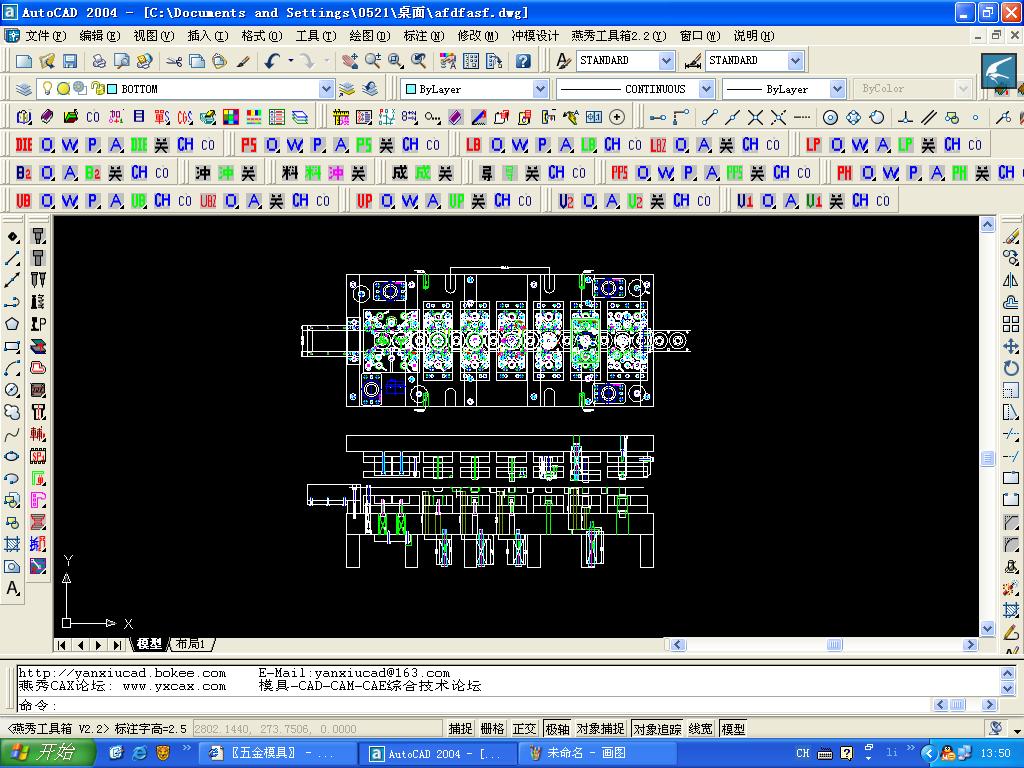Click the jump-to-first-tab arrow button
Viewport: 1024px width, 768px height.
tap(62, 645)
